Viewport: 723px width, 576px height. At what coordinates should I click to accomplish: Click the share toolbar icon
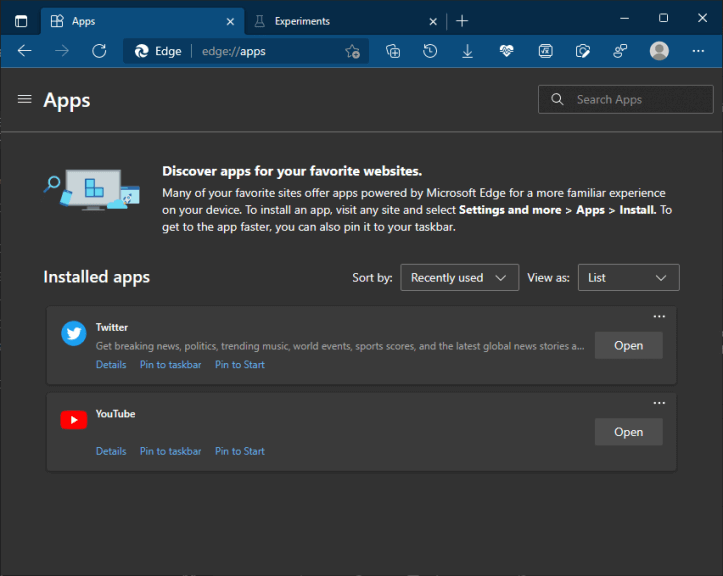click(x=620, y=51)
